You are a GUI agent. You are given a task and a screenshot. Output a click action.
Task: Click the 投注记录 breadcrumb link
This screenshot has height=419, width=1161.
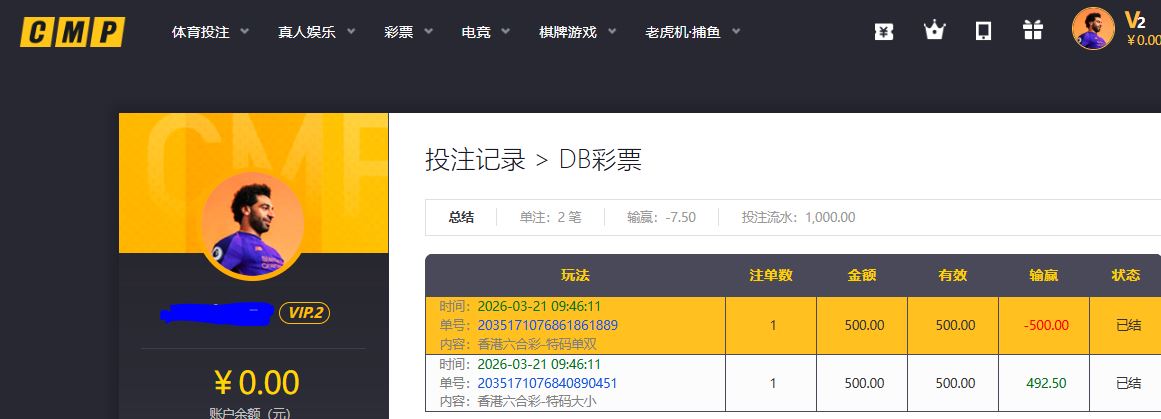tap(475, 160)
